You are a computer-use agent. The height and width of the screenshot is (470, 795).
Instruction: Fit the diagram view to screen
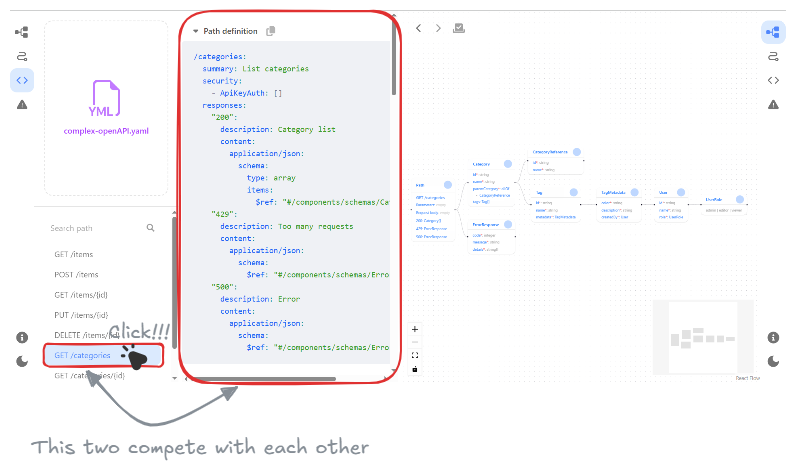click(415, 355)
